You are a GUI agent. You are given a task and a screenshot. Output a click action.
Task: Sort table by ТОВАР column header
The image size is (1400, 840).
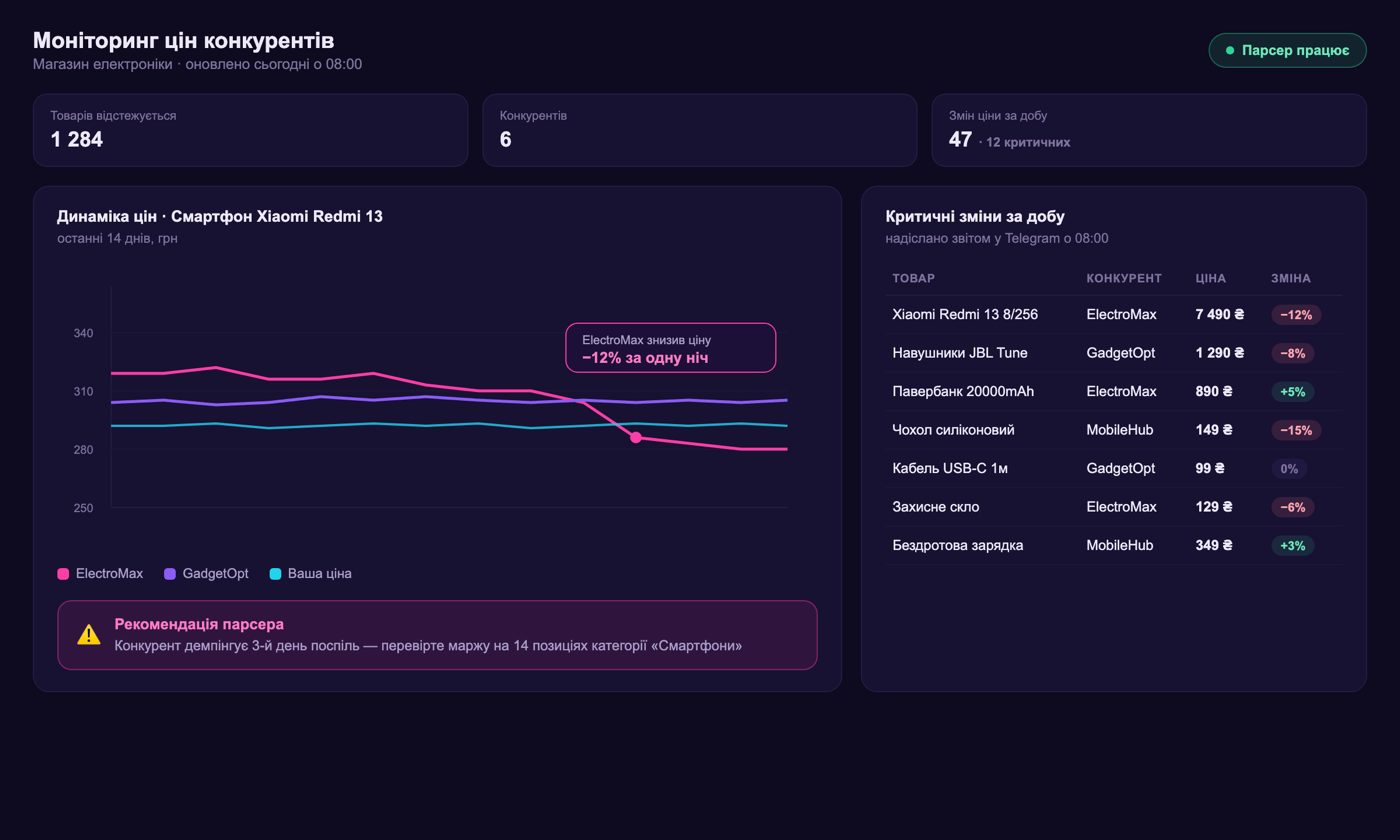(914, 278)
